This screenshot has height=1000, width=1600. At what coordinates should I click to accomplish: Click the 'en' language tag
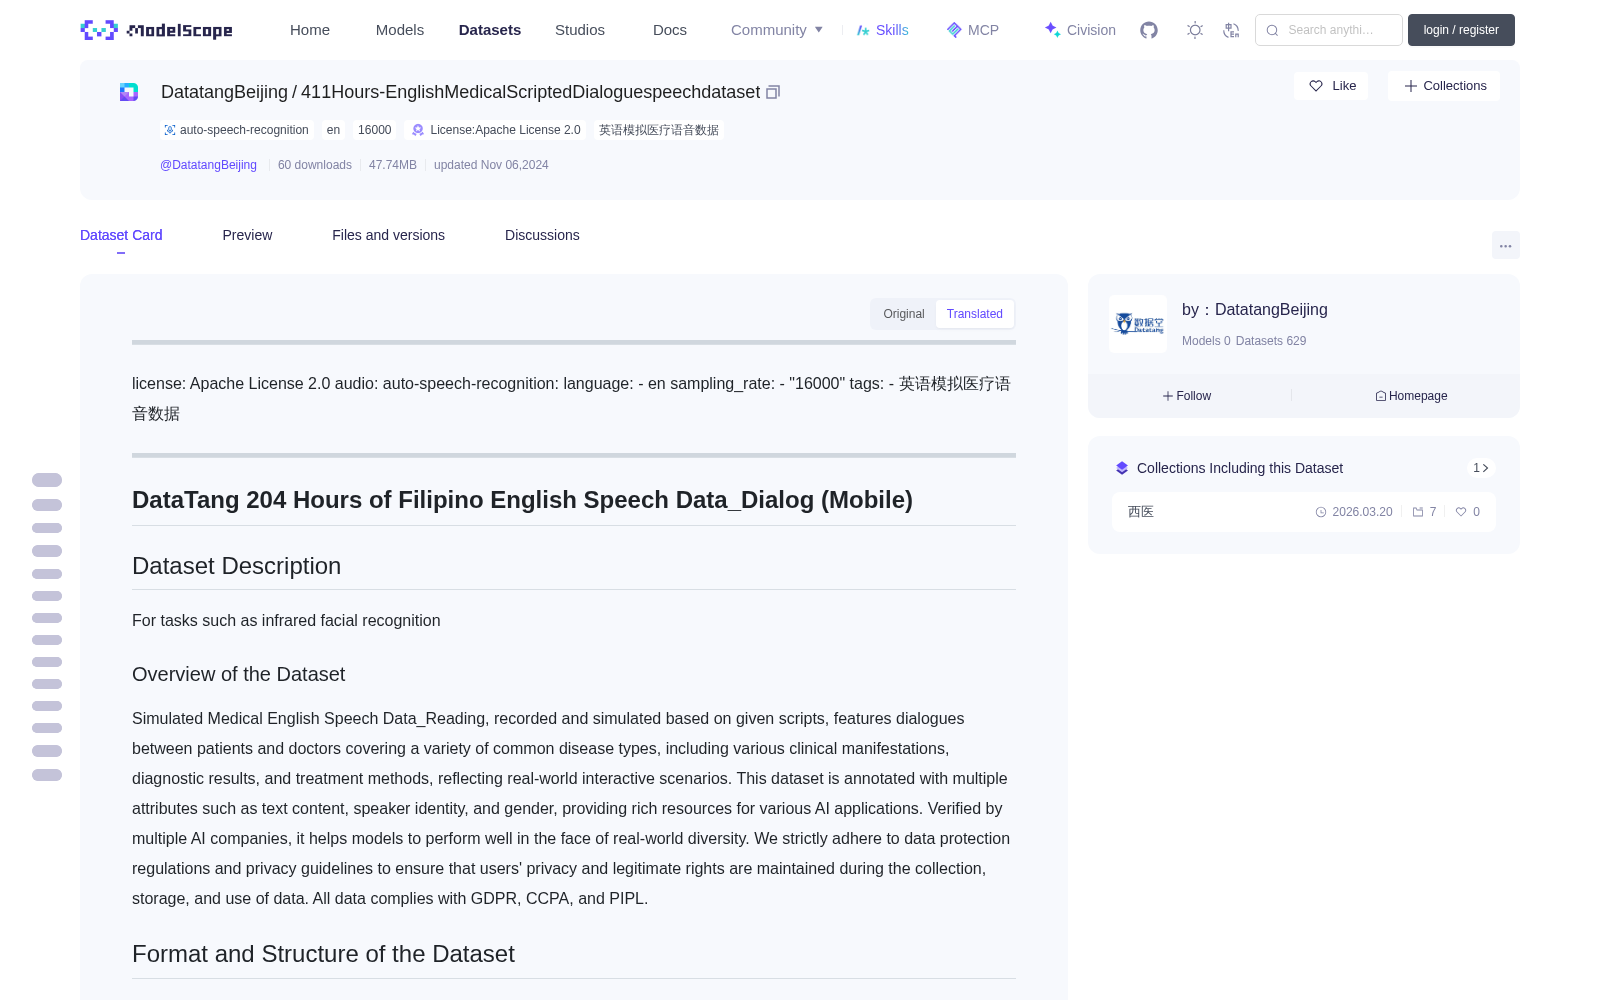pos(333,130)
